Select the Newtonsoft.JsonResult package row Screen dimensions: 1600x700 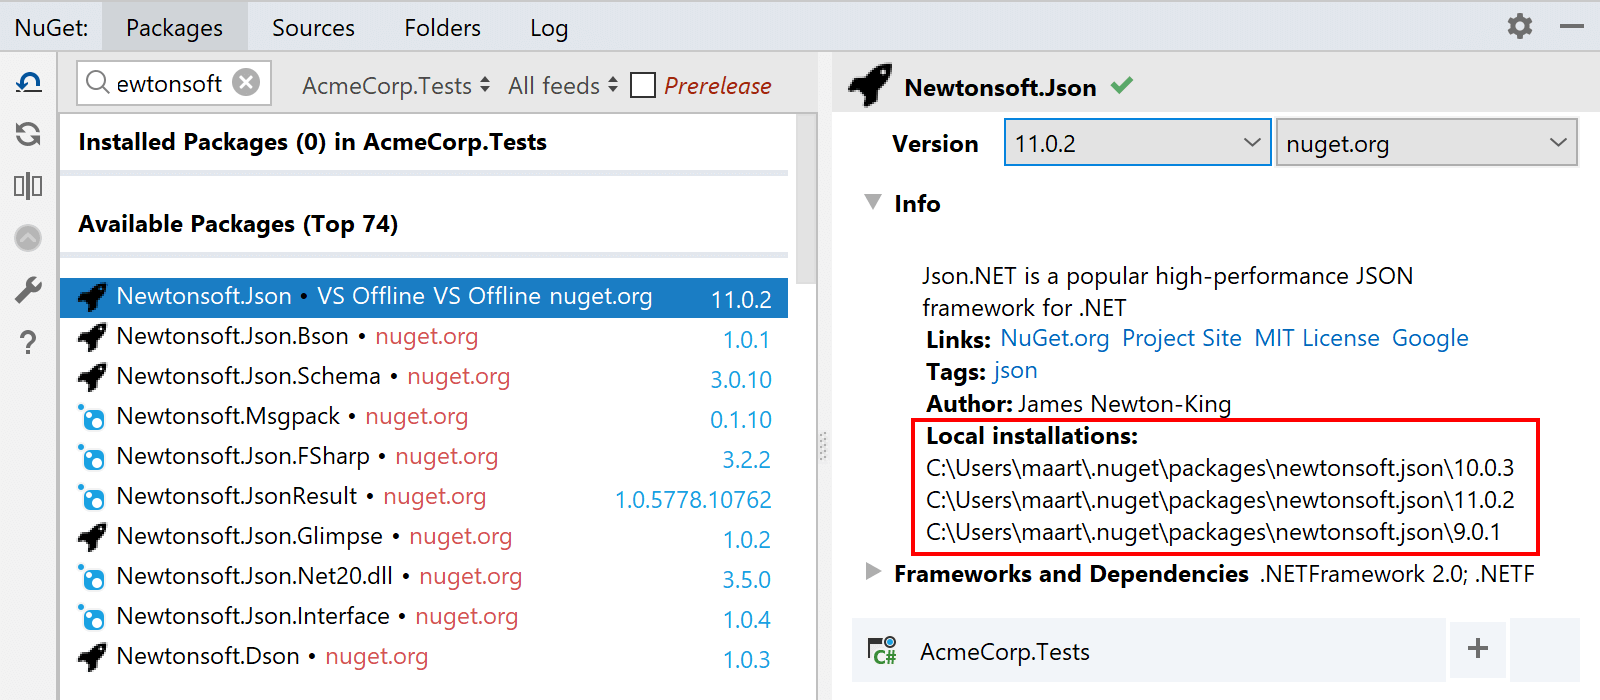[x=424, y=498]
